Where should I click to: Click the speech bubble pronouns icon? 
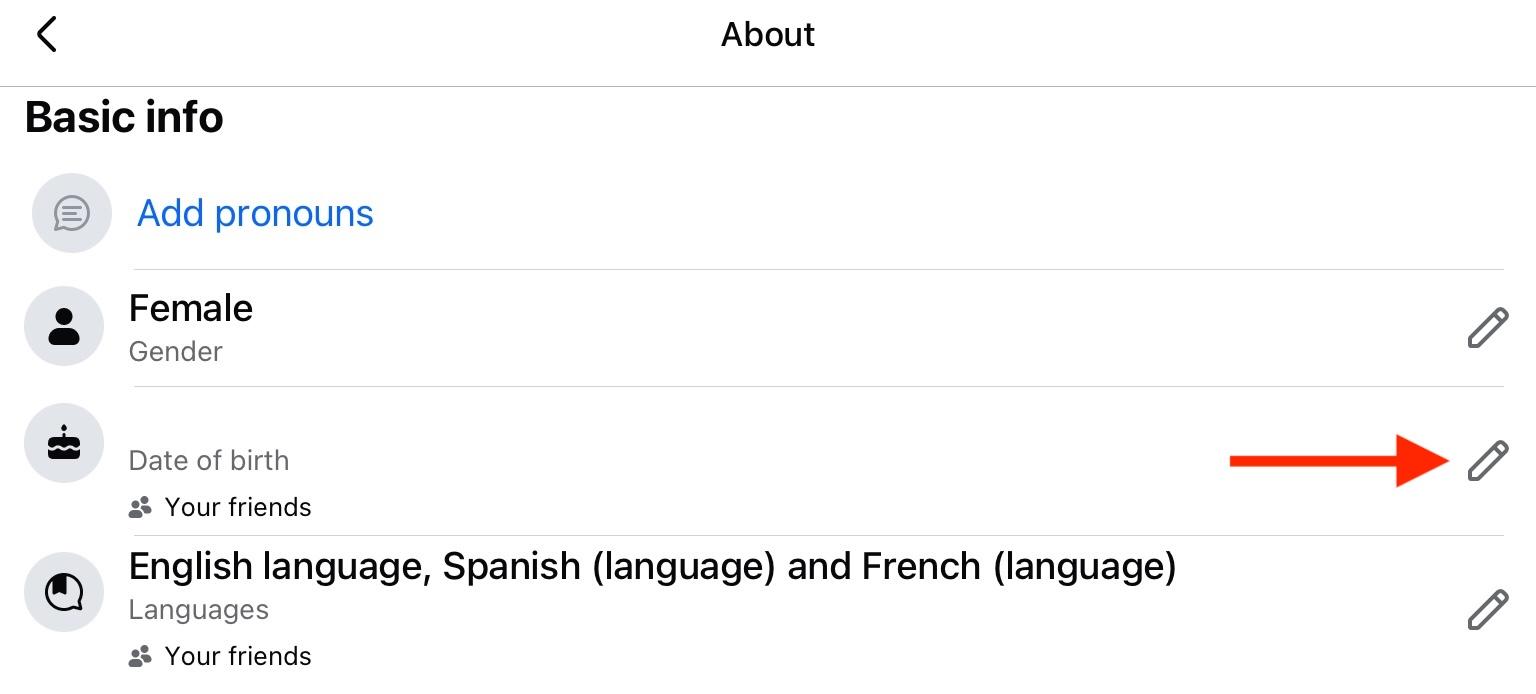(71, 213)
